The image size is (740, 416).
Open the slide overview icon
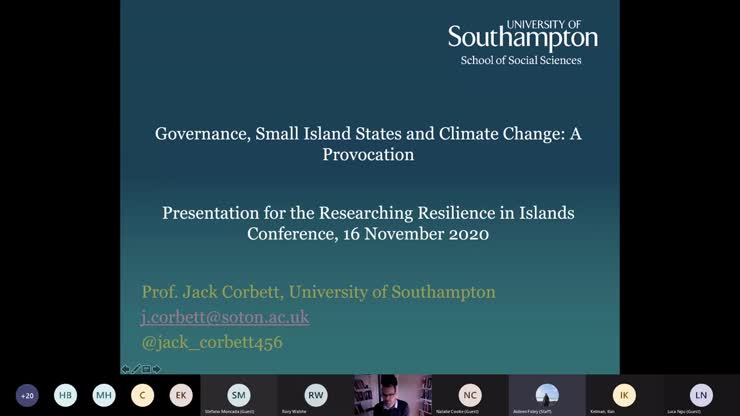[x=146, y=369]
